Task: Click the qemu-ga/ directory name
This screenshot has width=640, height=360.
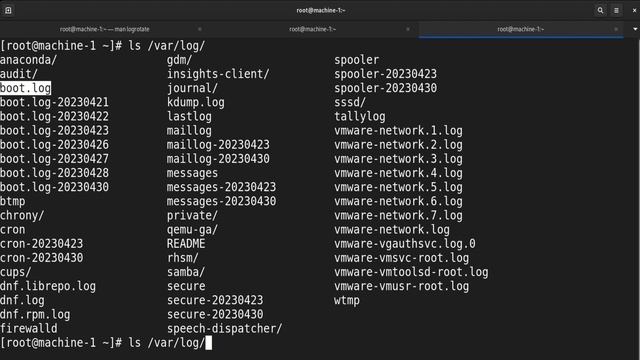Action: (192, 230)
